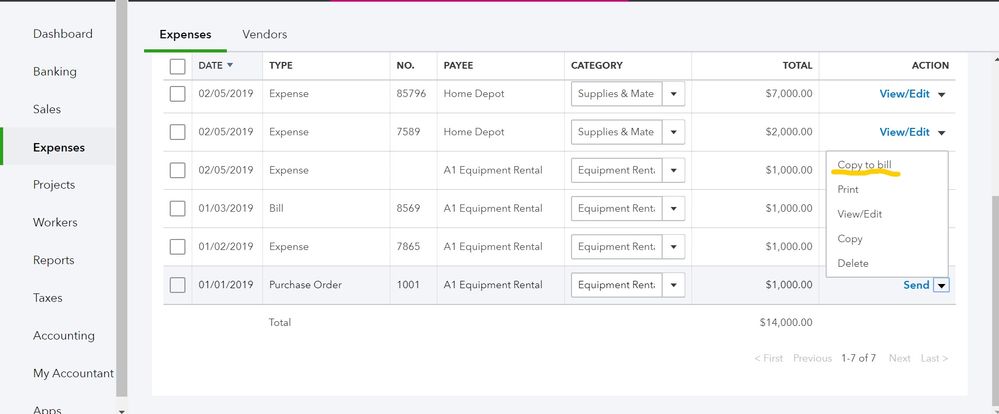Open Banking in the sidebar
Image resolution: width=999 pixels, height=414 pixels.
[x=55, y=72]
